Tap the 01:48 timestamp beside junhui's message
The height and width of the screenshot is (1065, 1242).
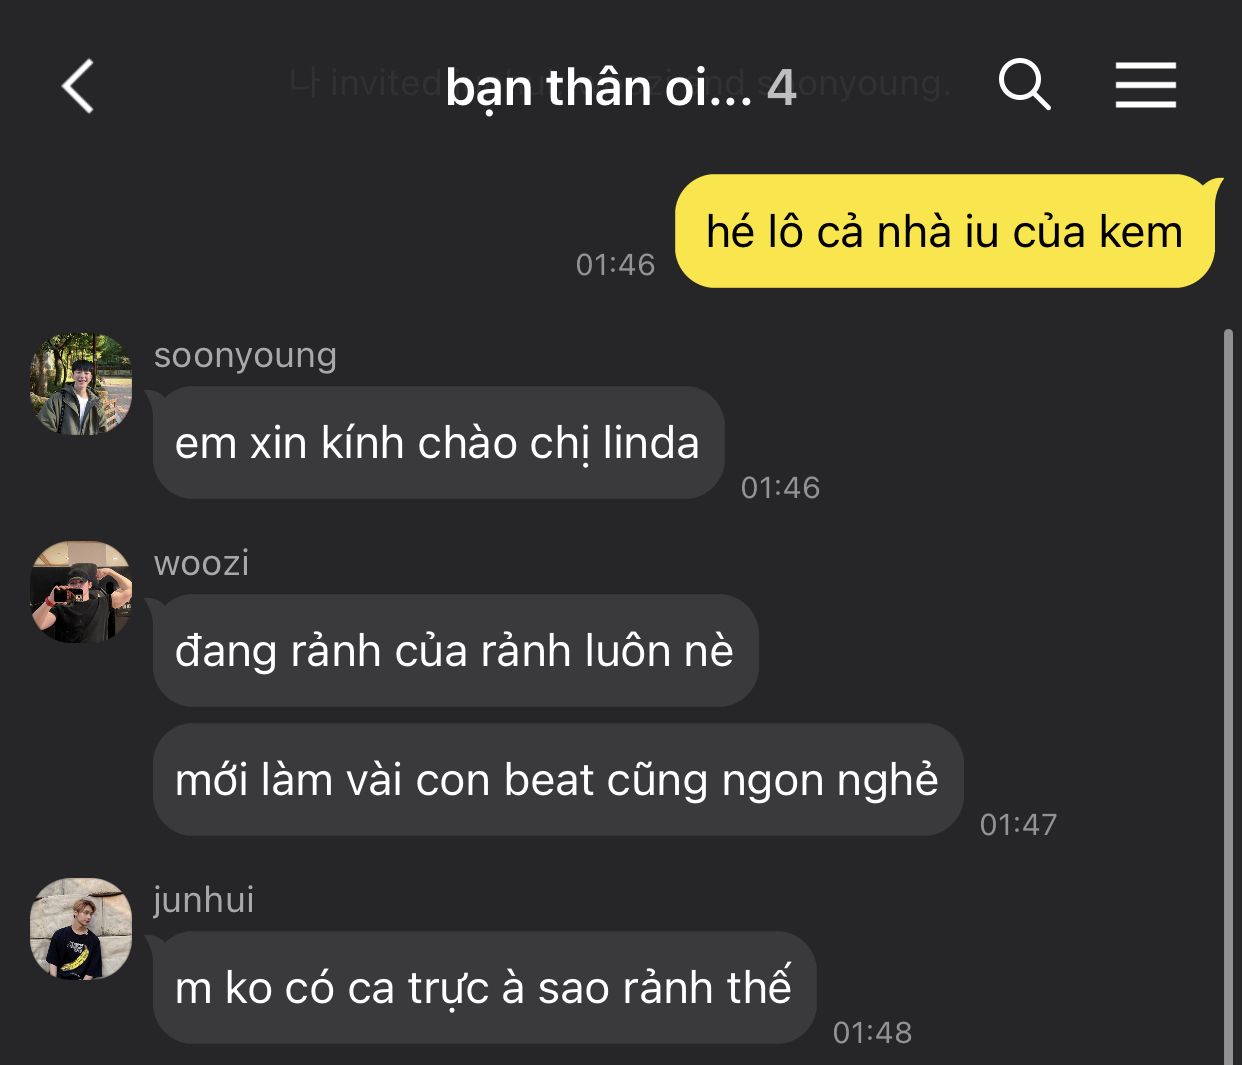click(872, 1033)
